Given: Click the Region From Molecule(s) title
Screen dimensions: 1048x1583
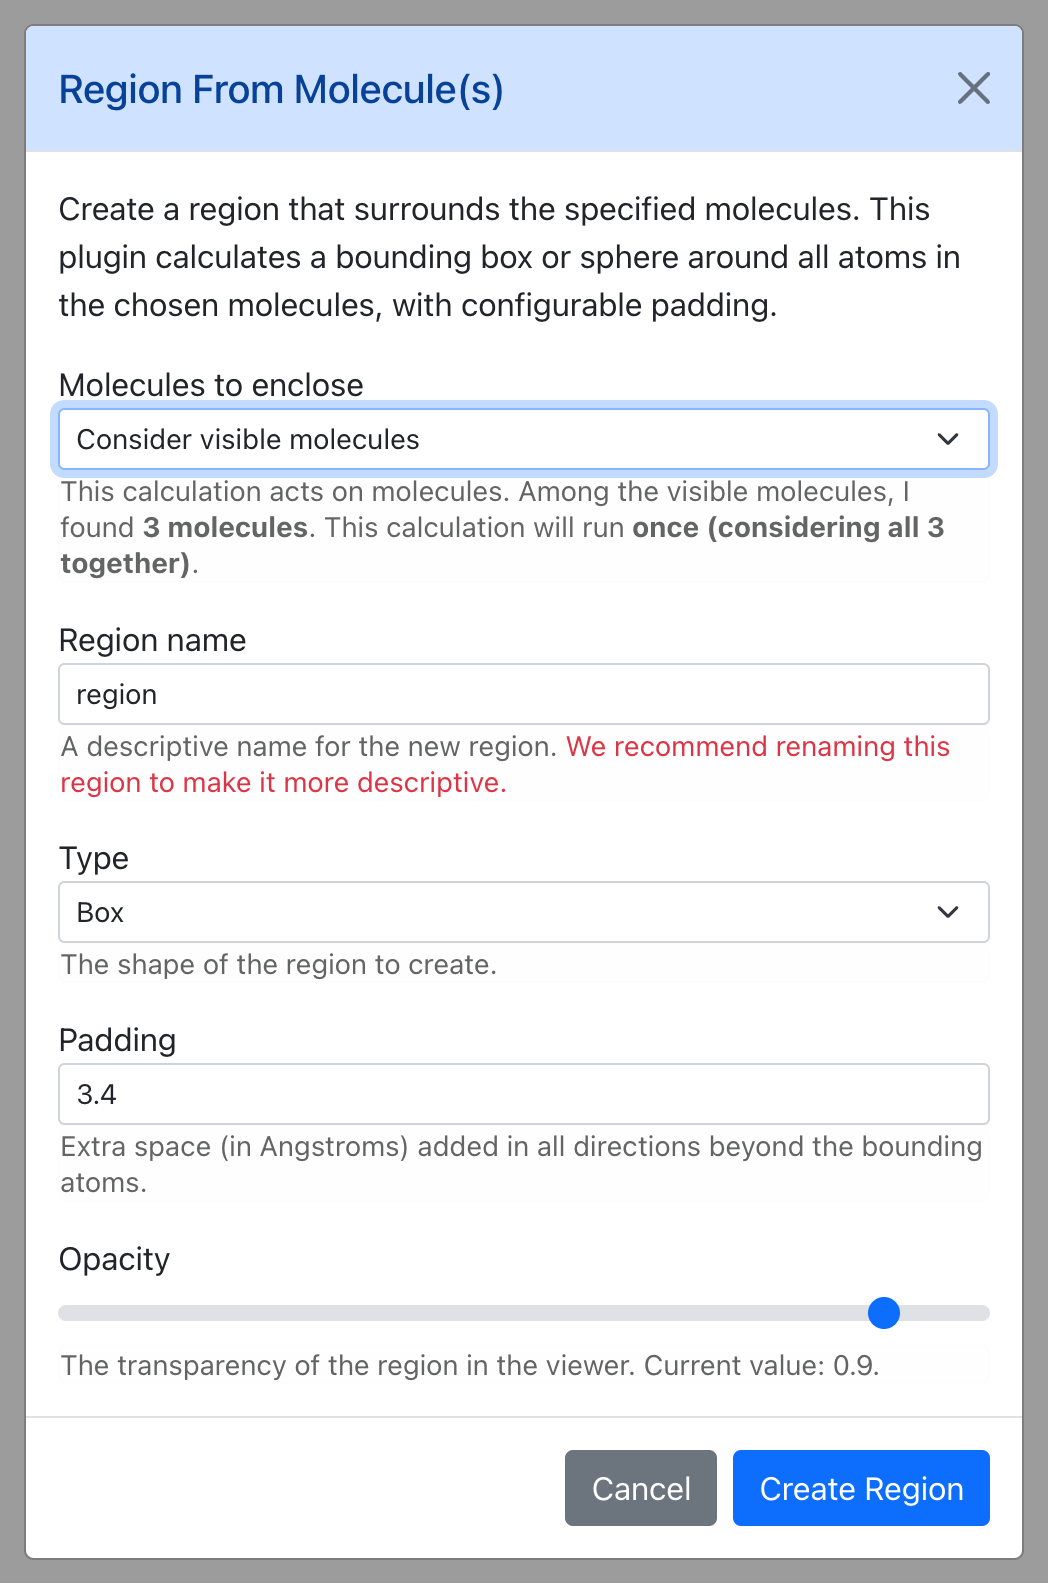Looking at the screenshot, I should tap(281, 89).
